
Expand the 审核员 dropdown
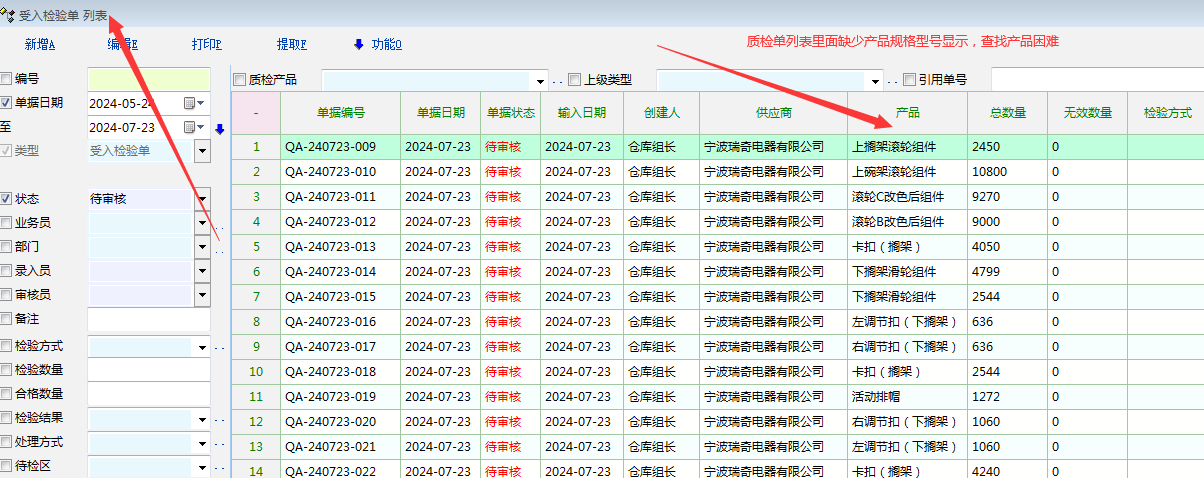tap(202, 295)
